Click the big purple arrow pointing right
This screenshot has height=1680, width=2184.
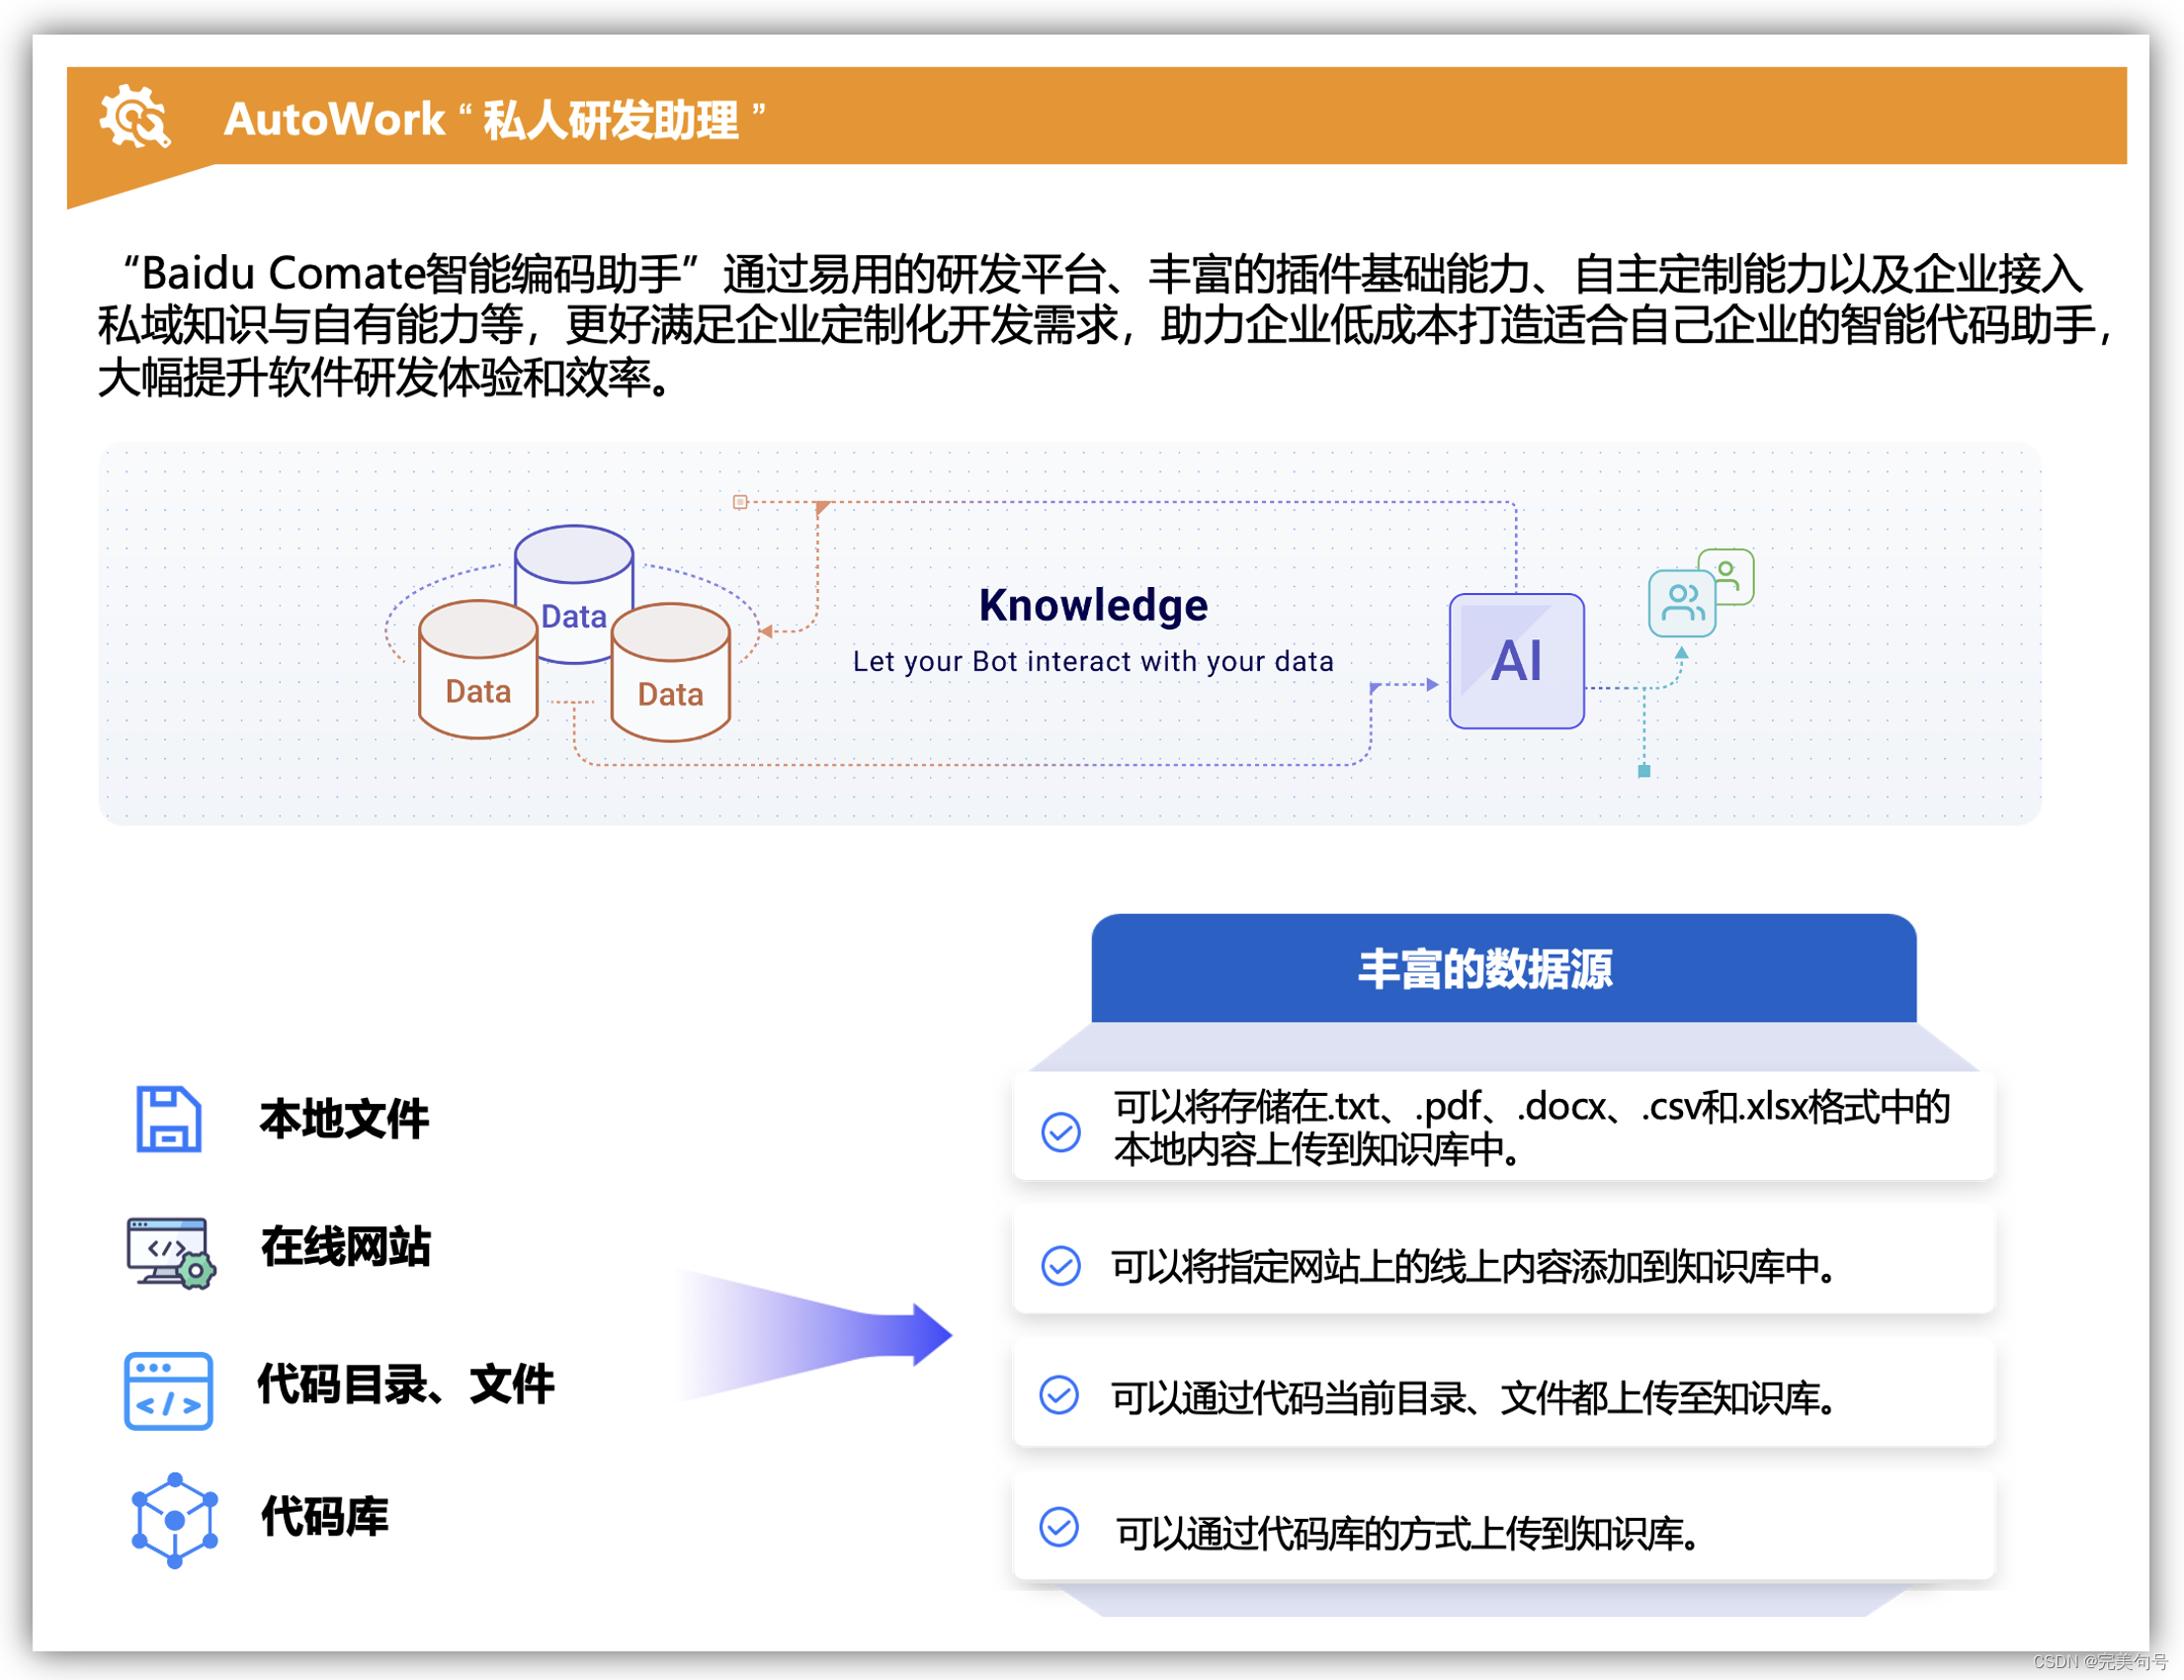[x=815, y=1334]
